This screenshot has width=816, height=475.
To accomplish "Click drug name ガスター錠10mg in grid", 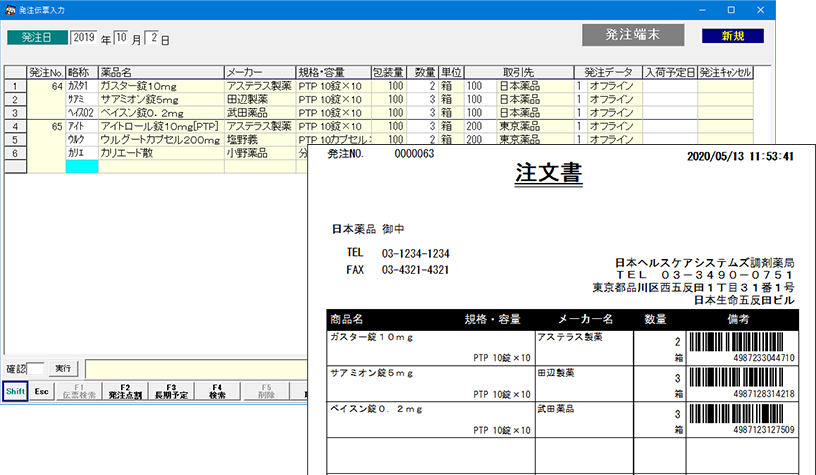I will point(138,86).
